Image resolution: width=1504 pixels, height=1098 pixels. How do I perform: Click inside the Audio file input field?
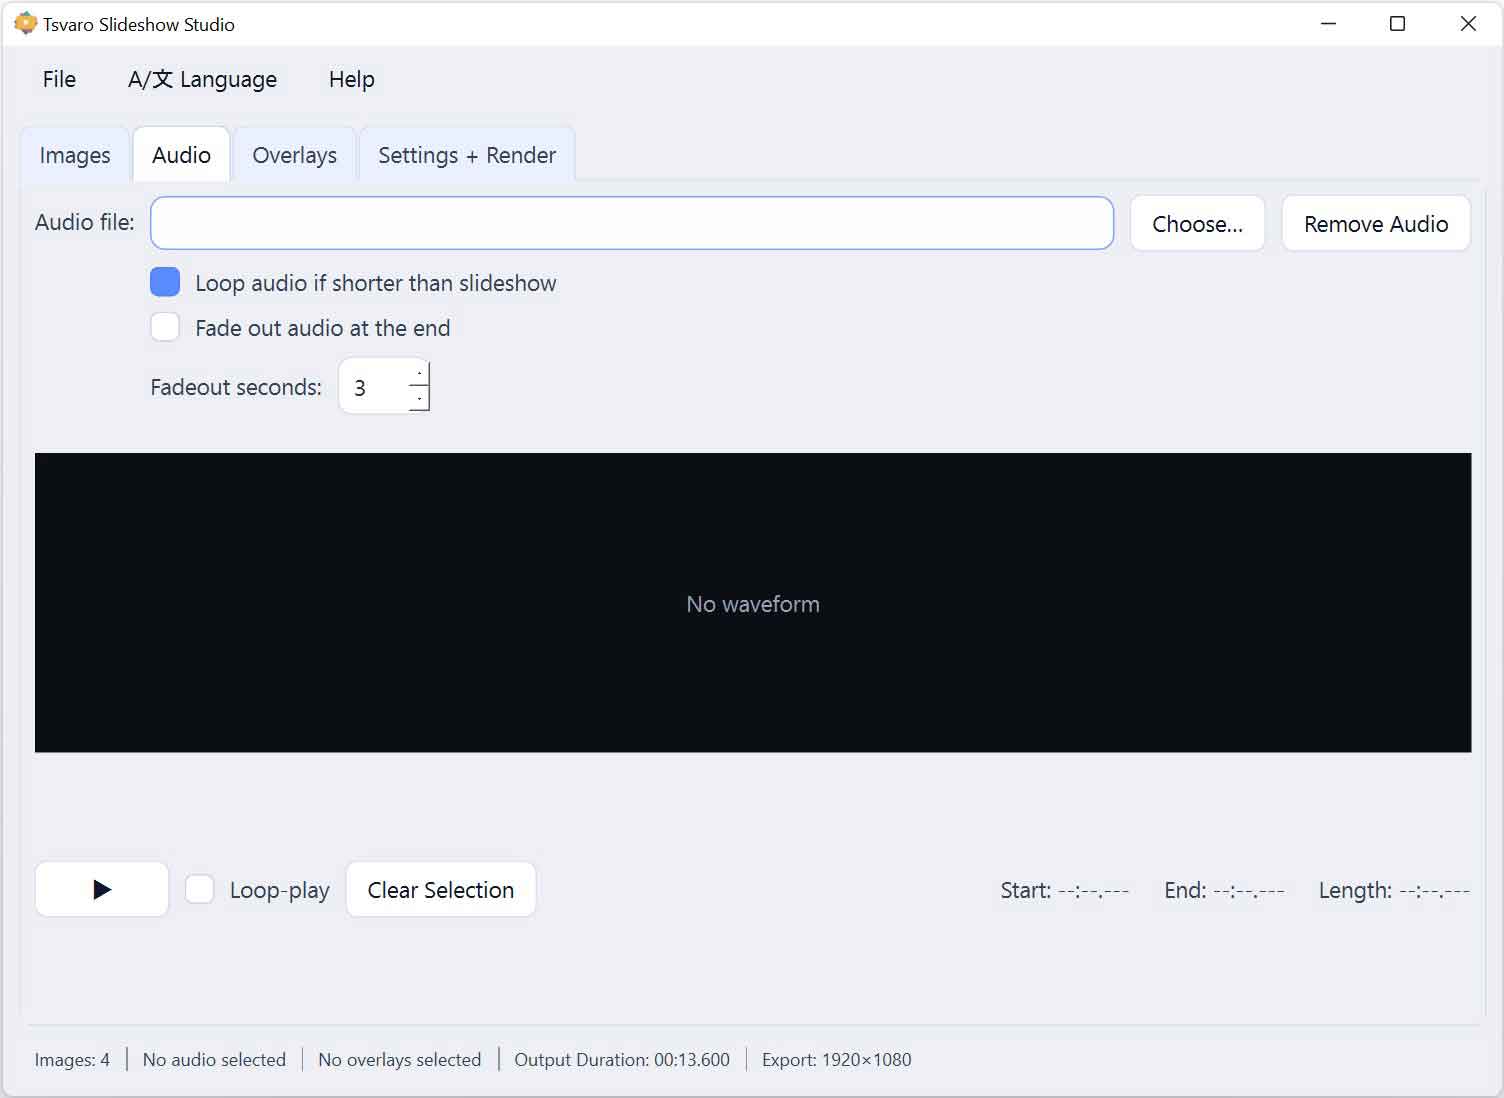click(x=630, y=223)
